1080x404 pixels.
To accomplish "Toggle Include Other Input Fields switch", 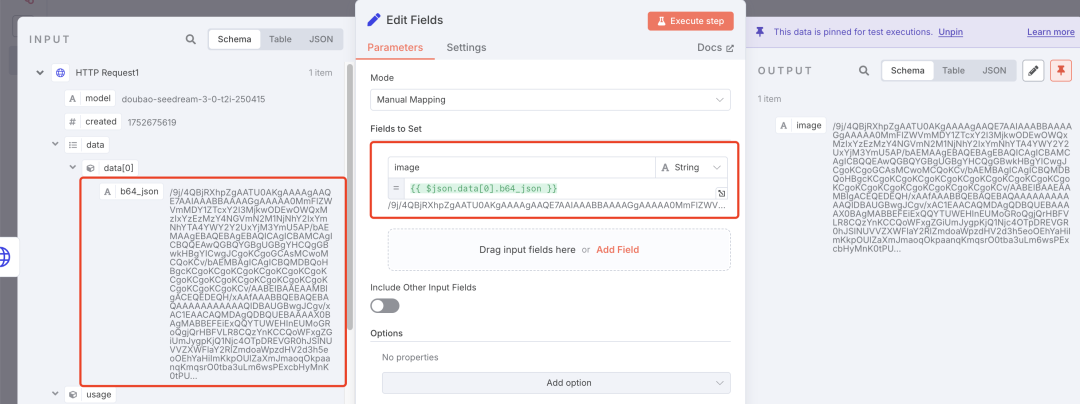I will point(385,305).
